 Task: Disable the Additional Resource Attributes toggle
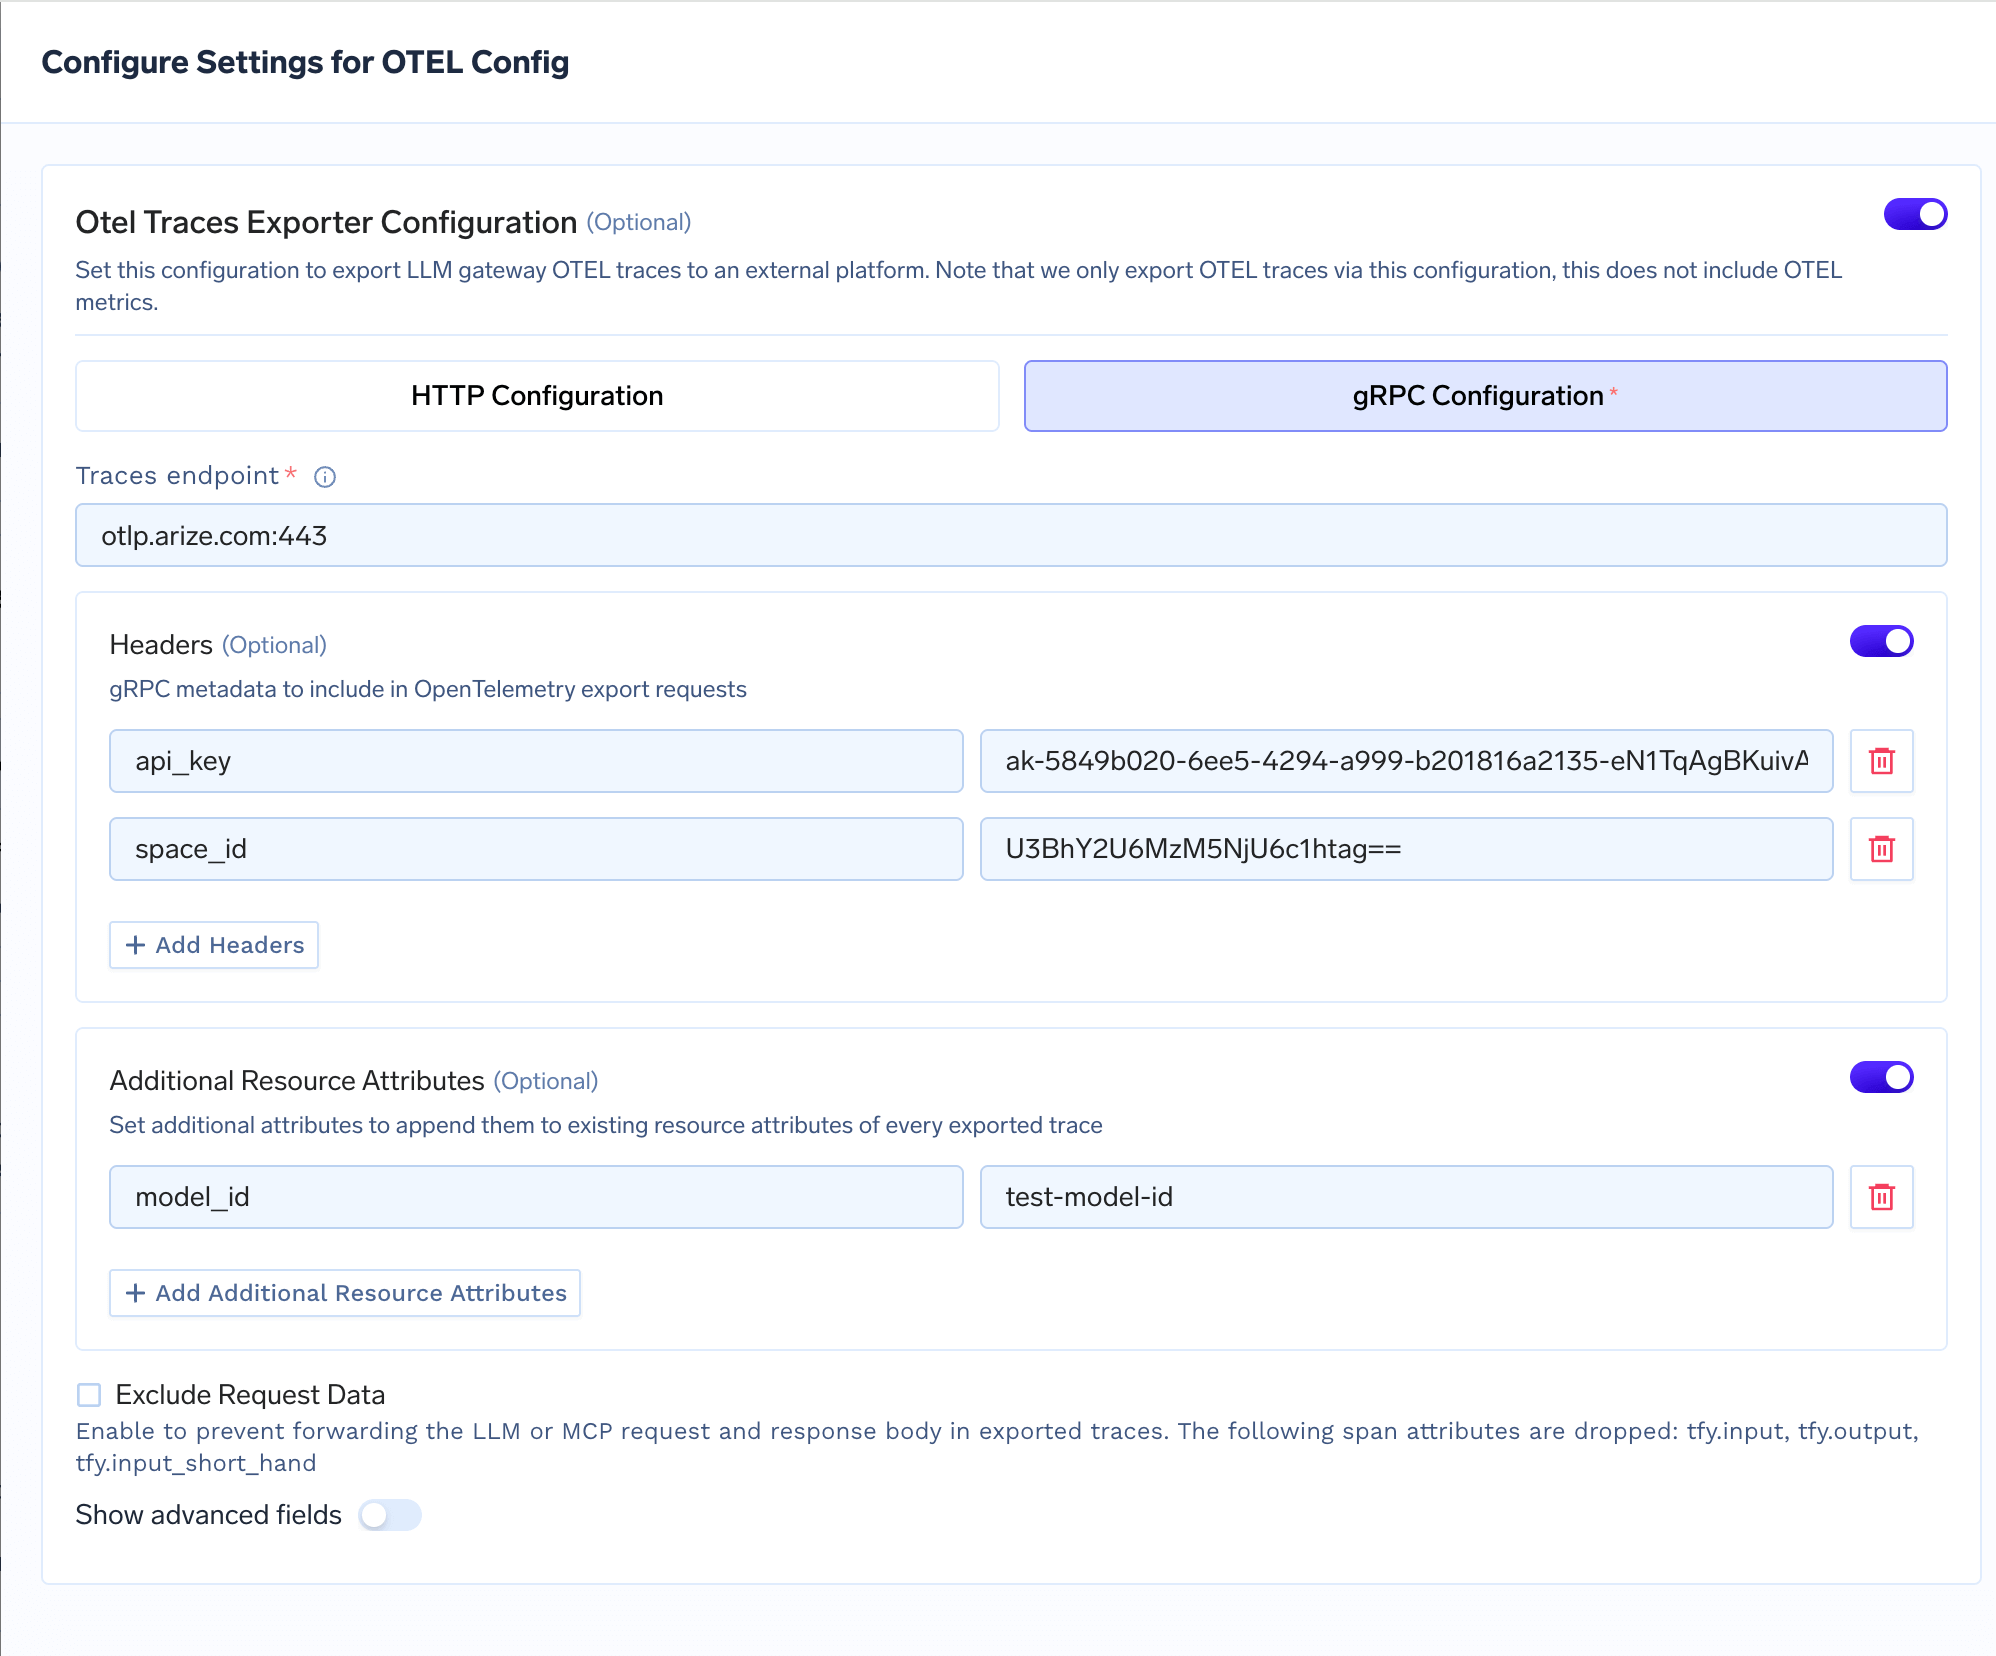(x=1881, y=1077)
